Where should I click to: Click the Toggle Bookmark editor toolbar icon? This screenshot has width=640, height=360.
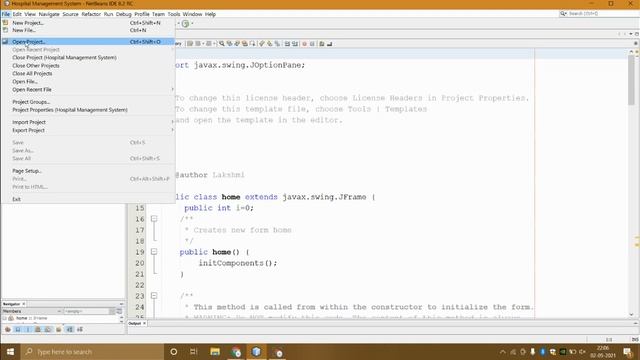277,44
